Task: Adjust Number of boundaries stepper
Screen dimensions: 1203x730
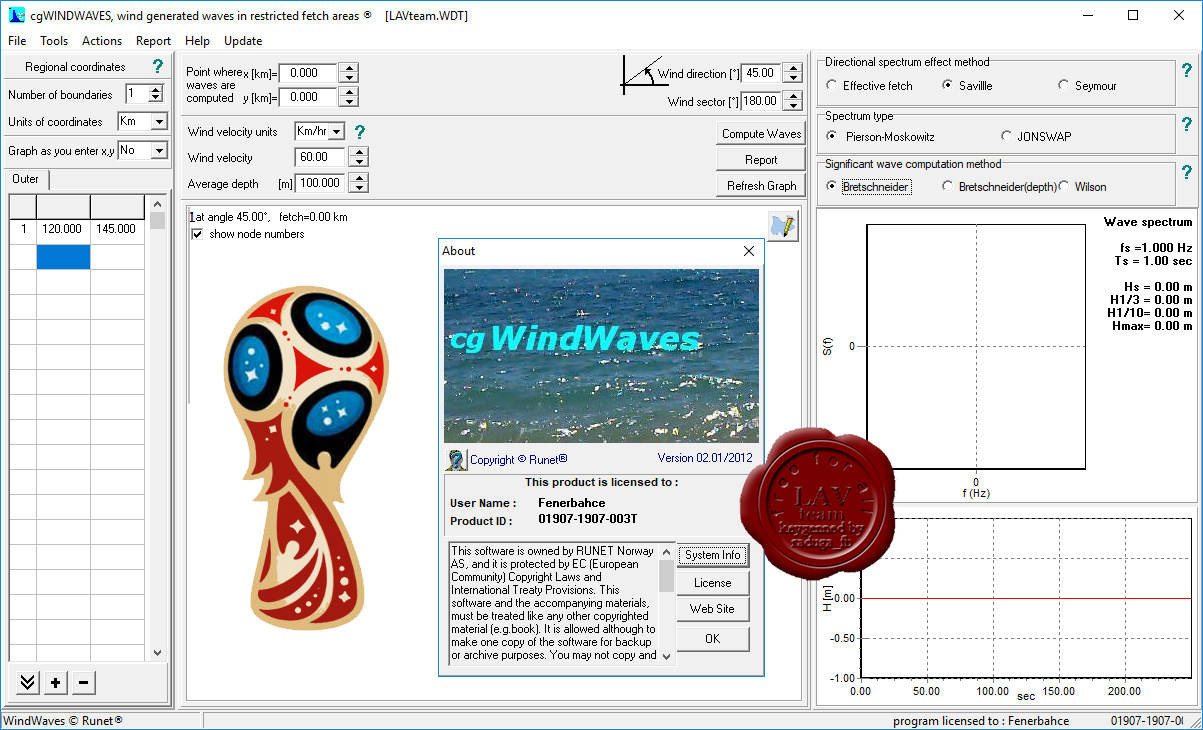Action: click(x=155, y=94)
